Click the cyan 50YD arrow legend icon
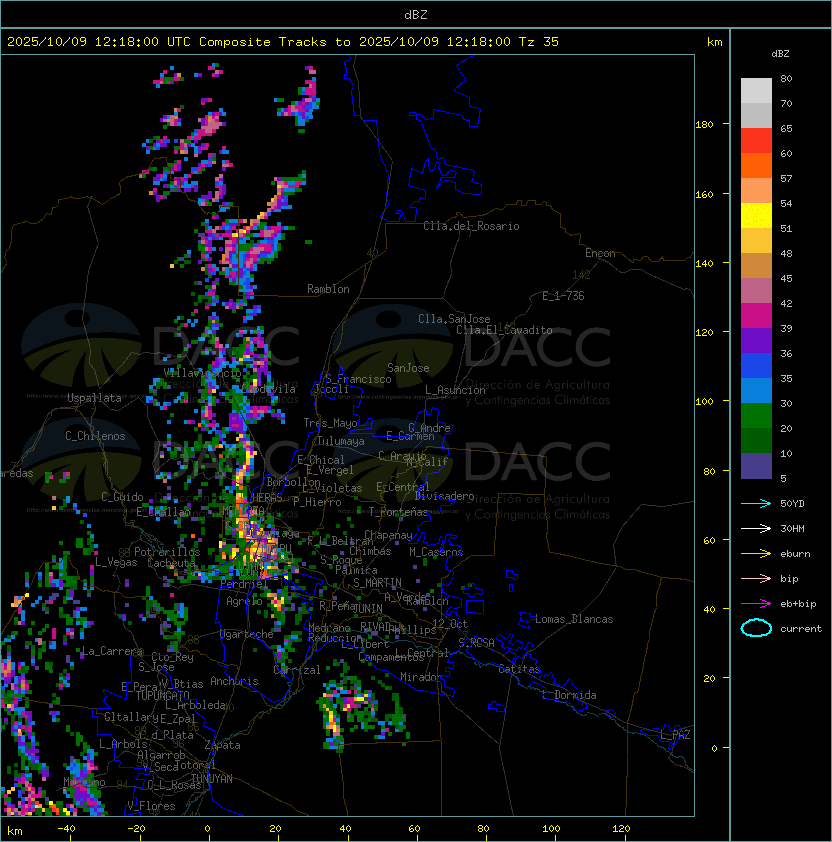The height and width of the screenshot is (842, 832). pos(756,503)
